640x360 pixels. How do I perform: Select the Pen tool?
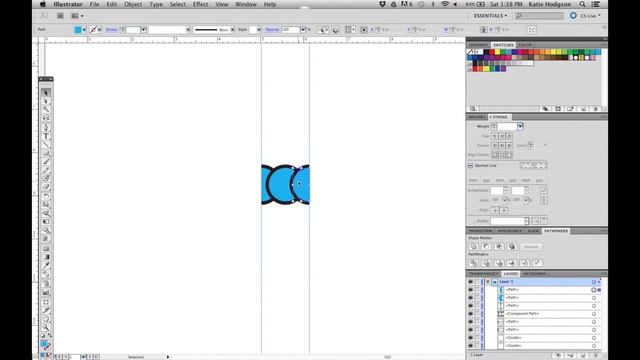(46, 127)
